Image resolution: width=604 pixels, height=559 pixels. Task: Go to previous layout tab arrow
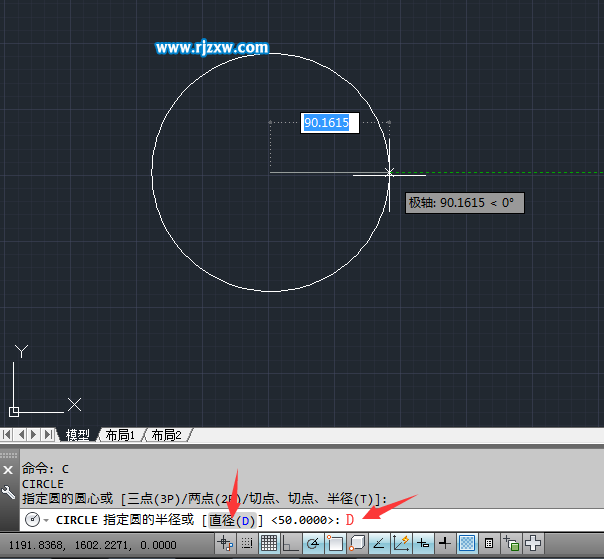21,435
